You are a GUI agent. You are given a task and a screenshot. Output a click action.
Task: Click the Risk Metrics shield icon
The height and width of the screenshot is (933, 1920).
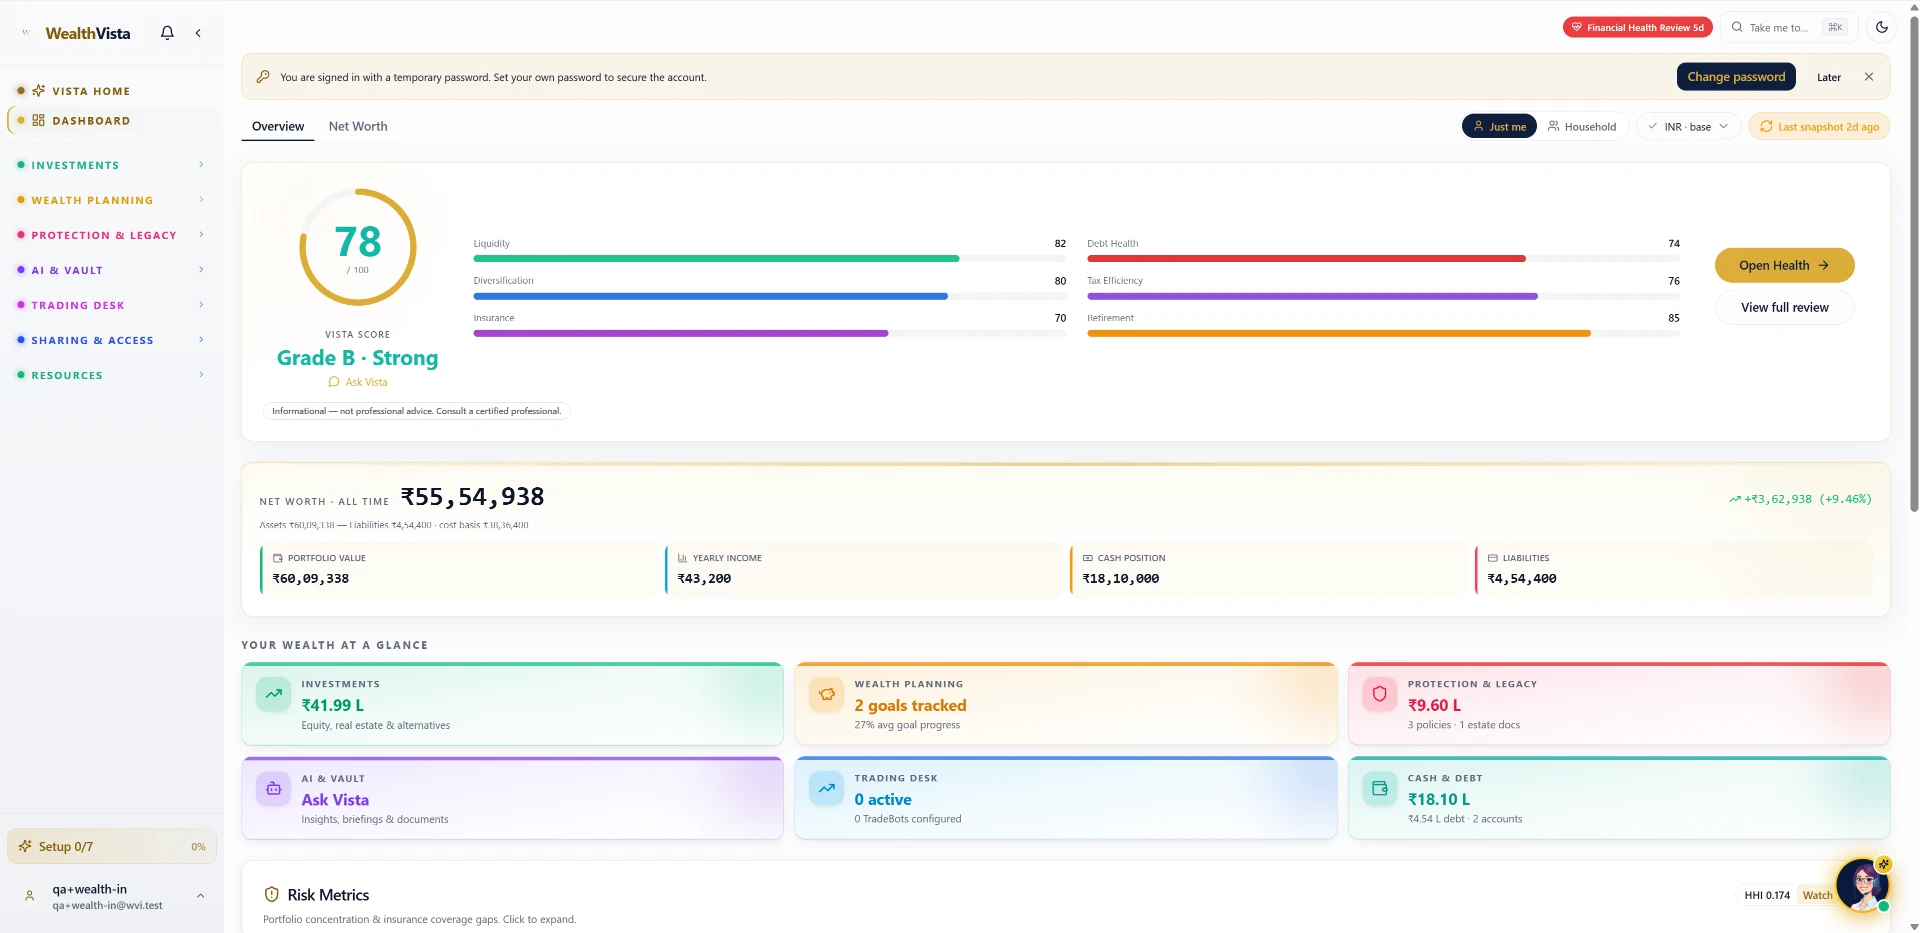[271, 895]
